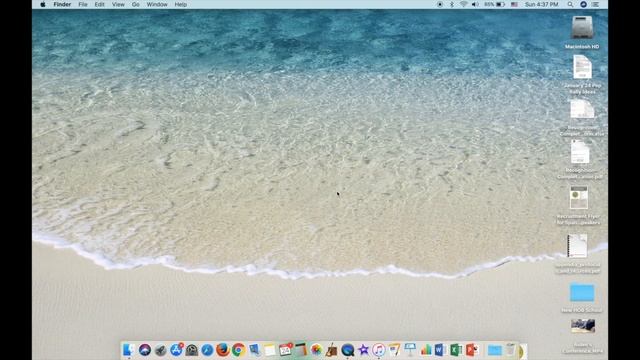Open the Notes app in Dock

(270, 350)
